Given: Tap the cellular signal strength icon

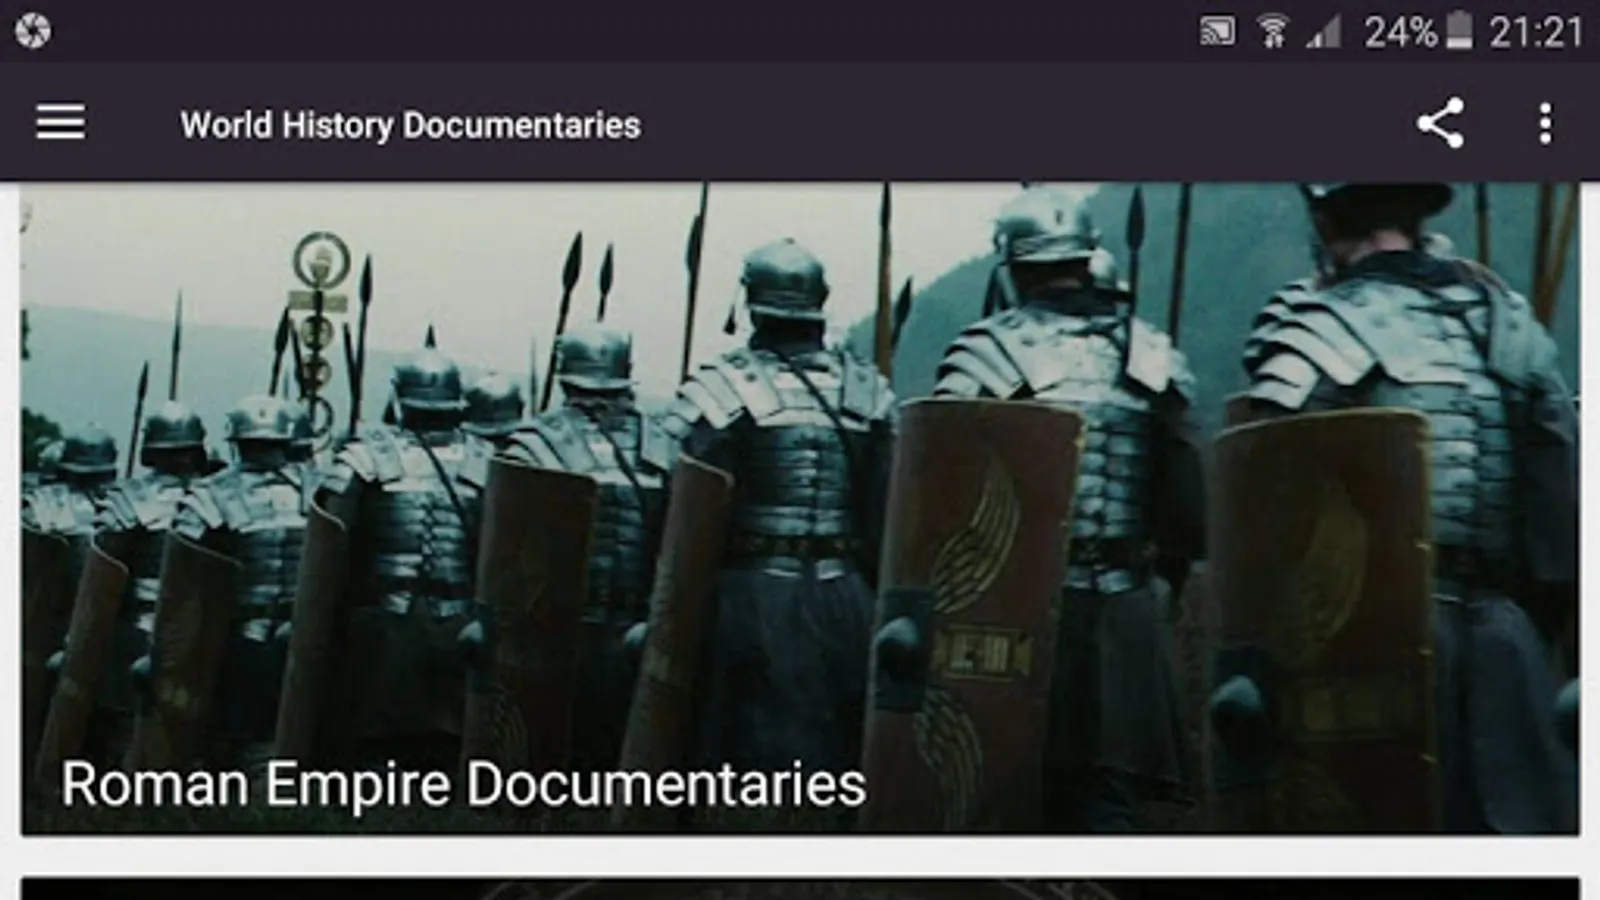Looking at the screenshot, I should [1324, 32].
